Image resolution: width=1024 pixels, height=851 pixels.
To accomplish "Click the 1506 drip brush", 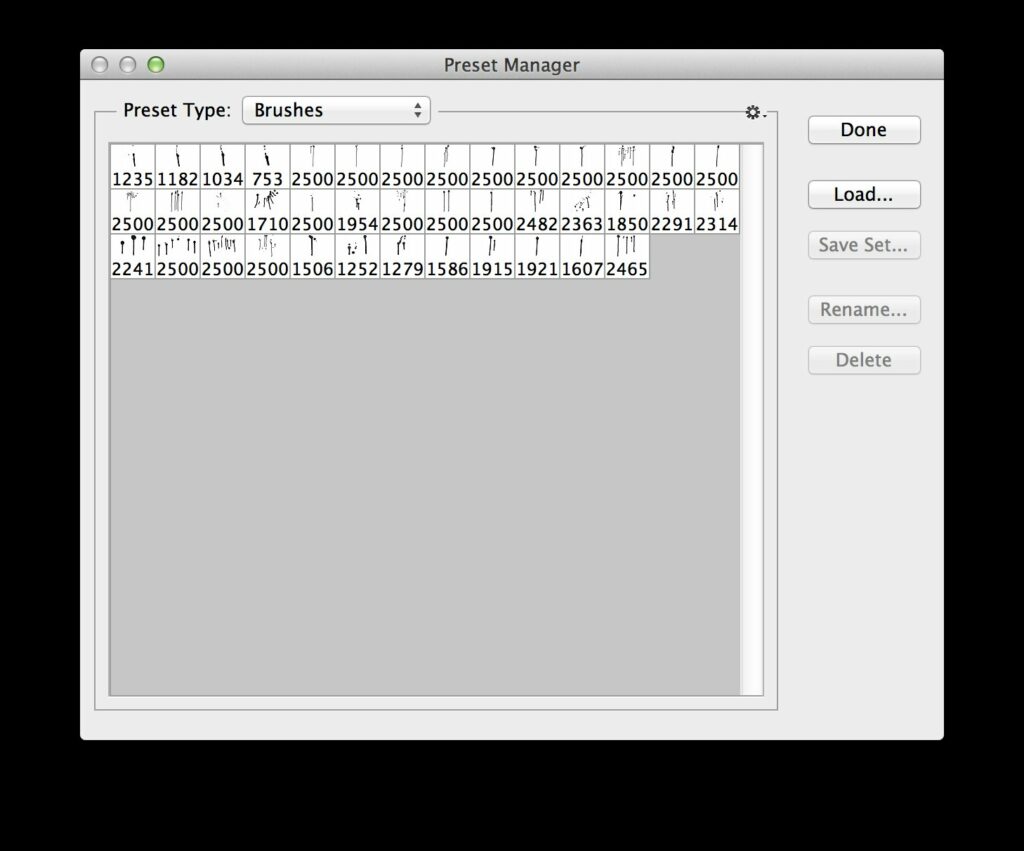I will [x=312, y=257].
